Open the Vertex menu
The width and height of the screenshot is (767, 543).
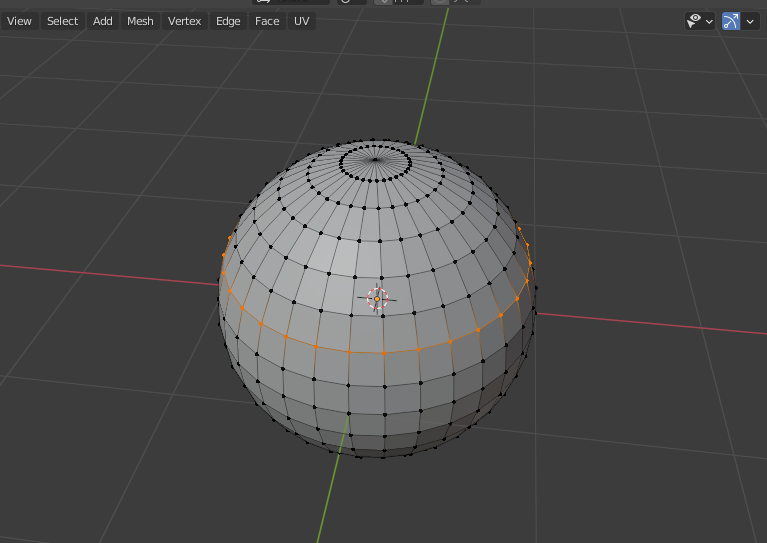184,21
